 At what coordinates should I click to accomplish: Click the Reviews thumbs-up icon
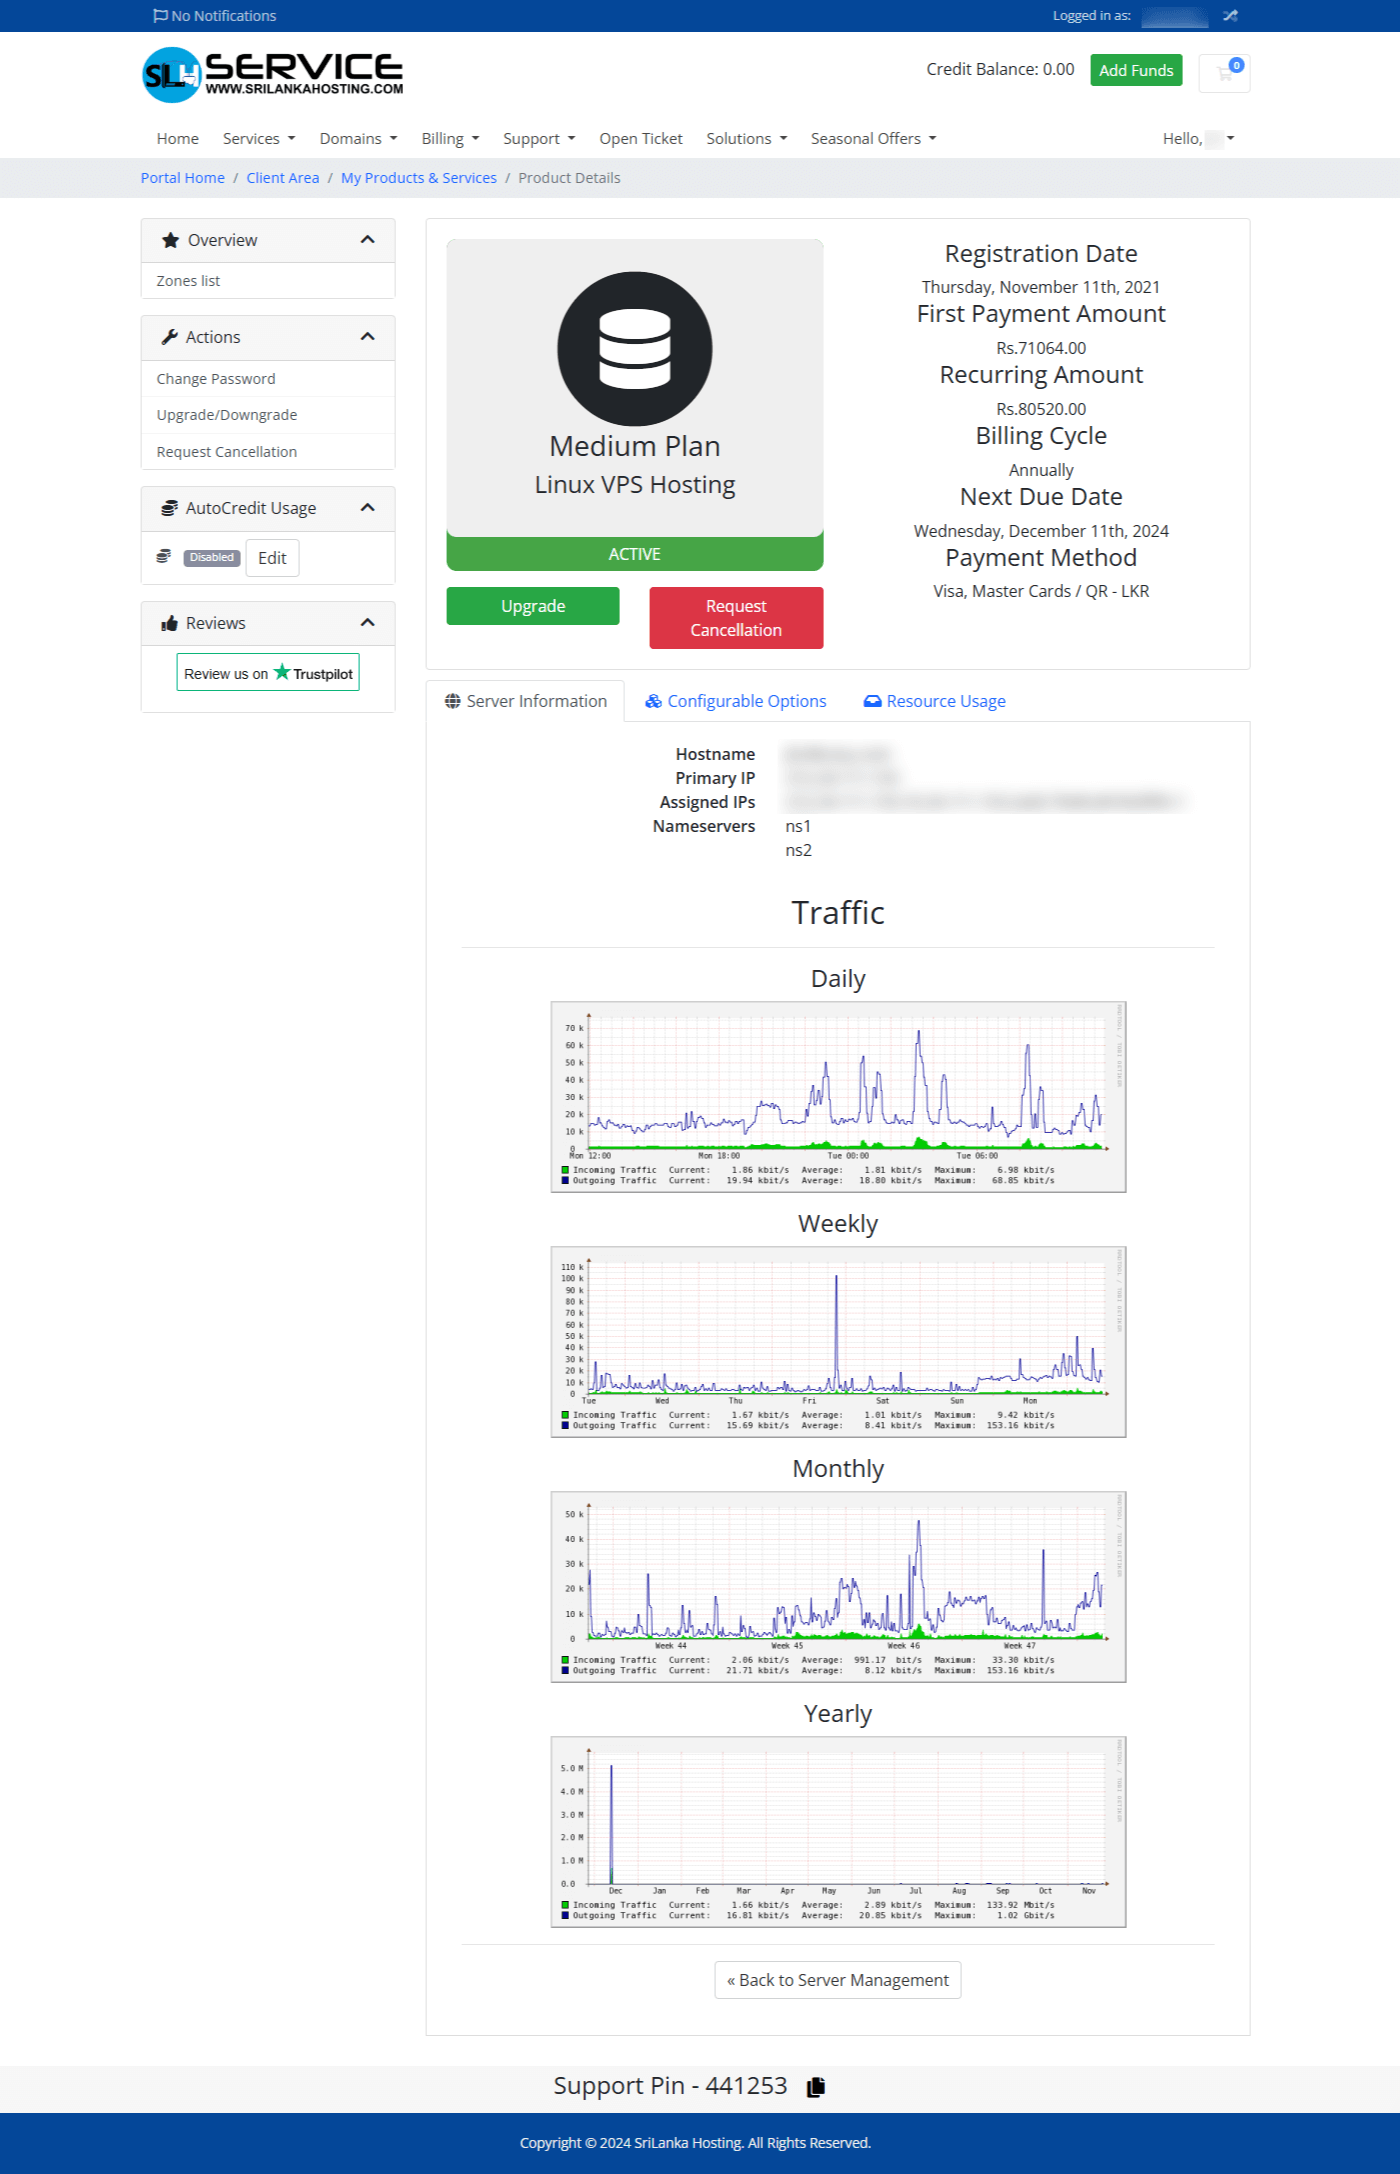click(170, 623)
